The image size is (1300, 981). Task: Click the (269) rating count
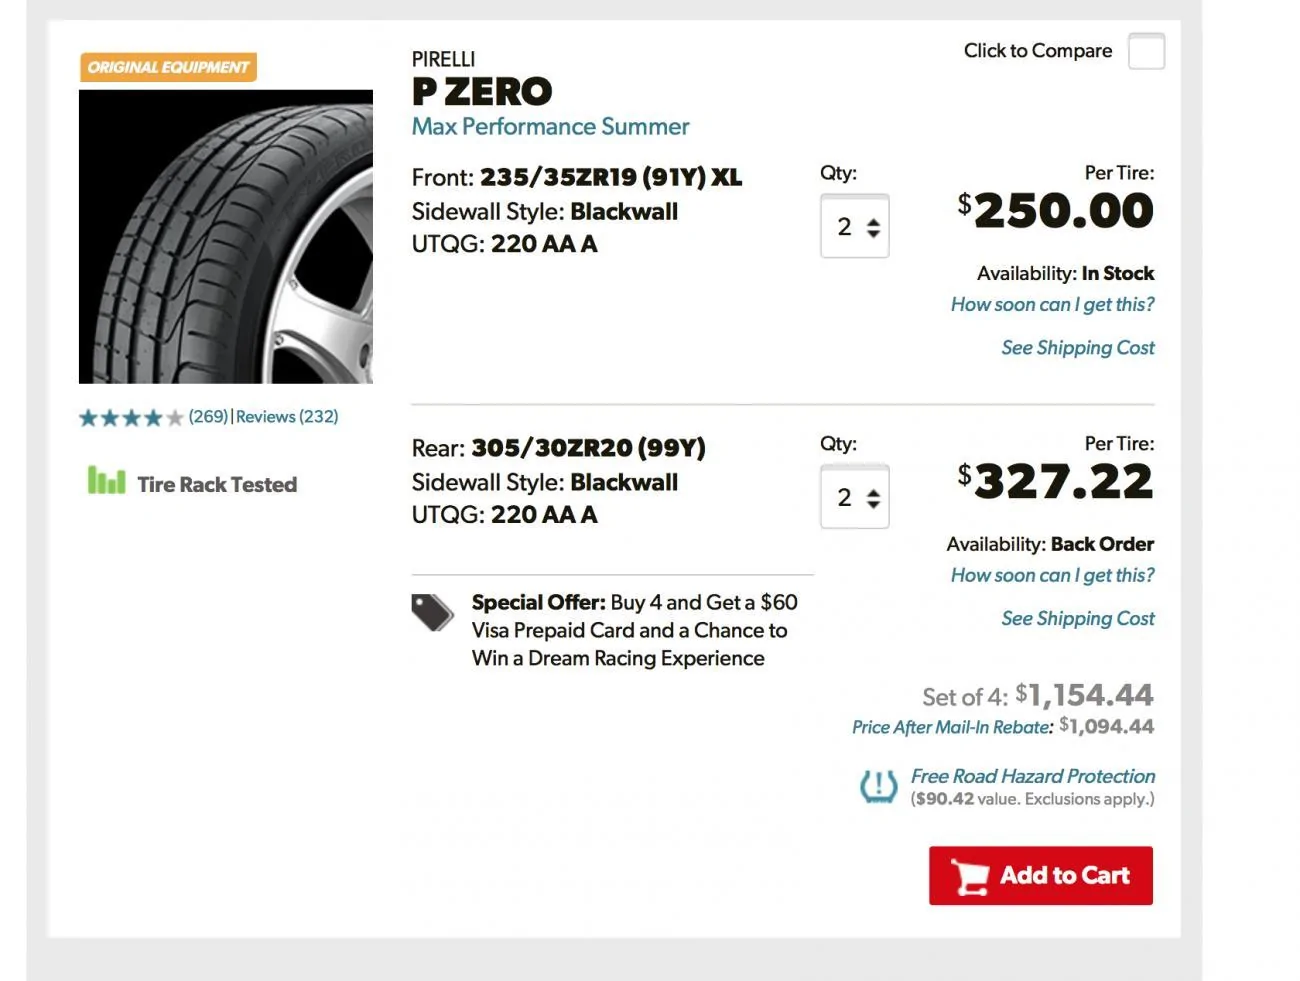209,417
